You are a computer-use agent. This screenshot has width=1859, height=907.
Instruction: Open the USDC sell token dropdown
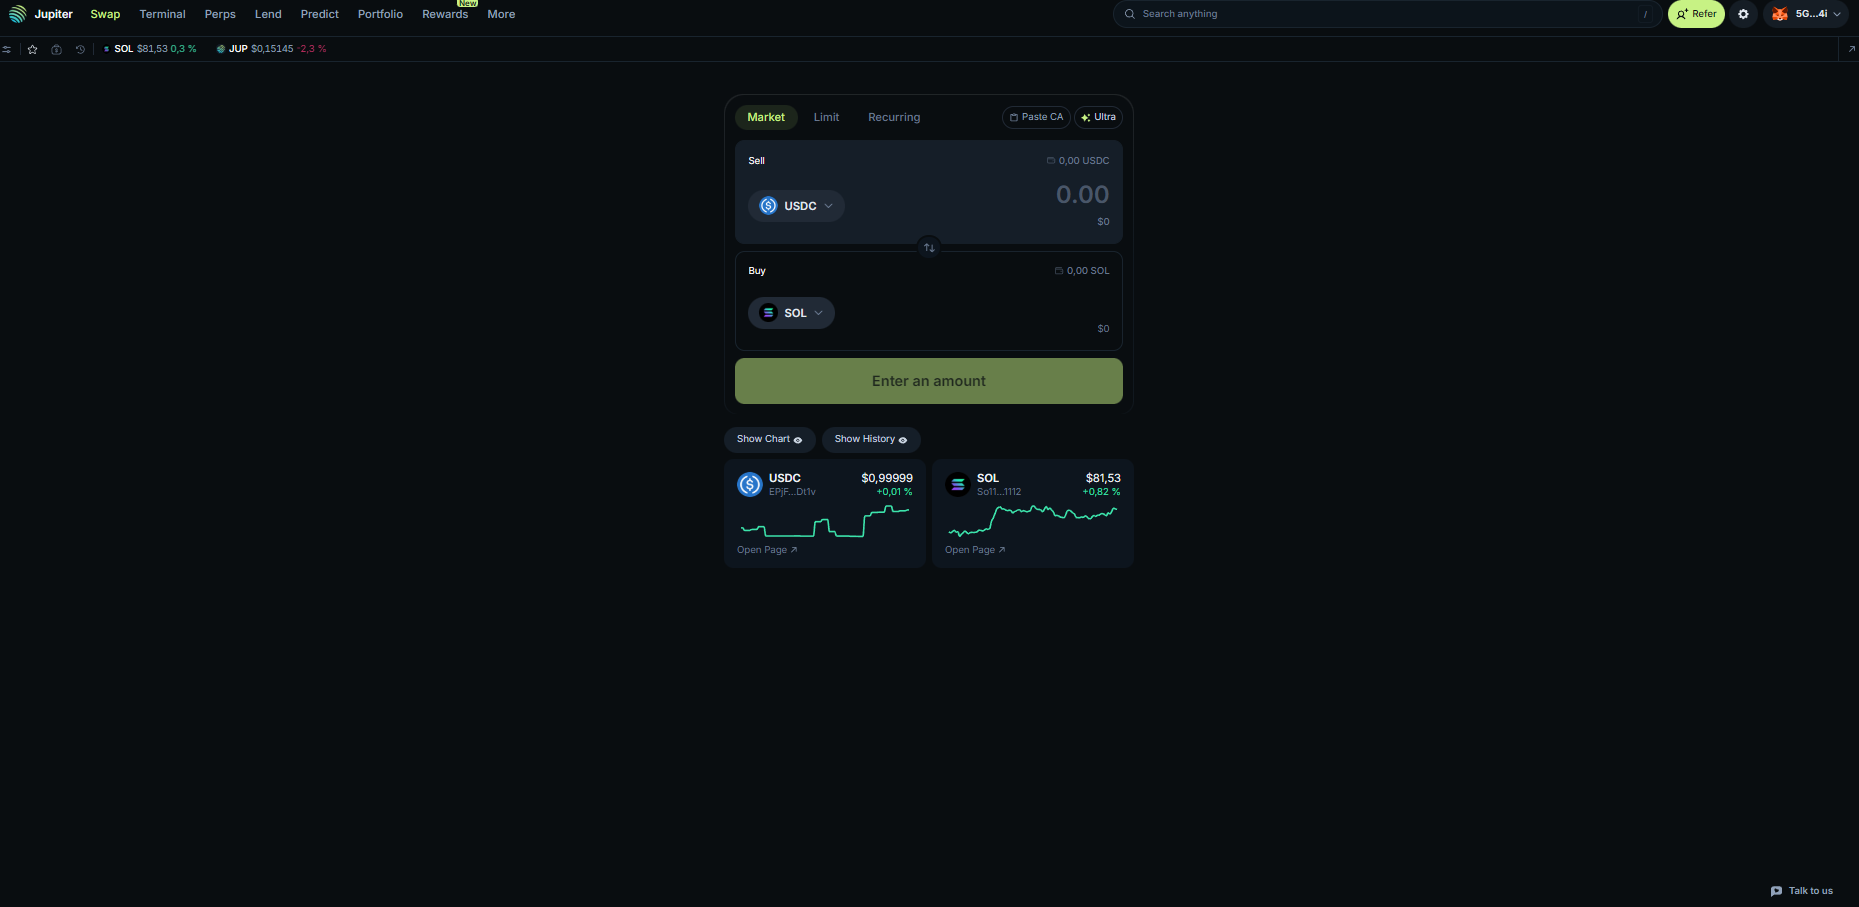796,206
